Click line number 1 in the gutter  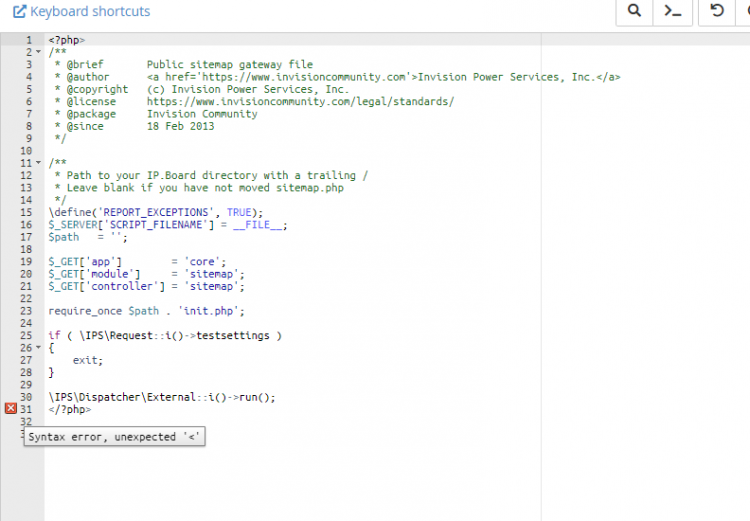(28, 40)
